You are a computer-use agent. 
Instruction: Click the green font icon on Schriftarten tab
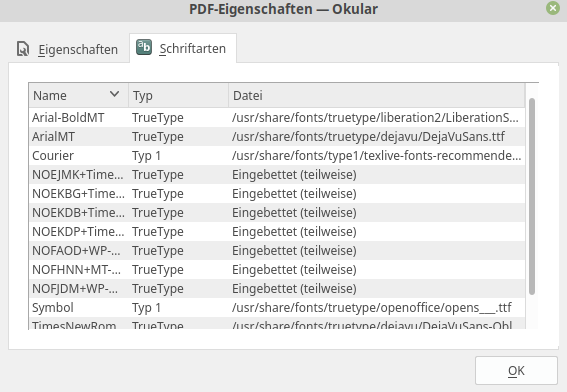coord(144,47)
